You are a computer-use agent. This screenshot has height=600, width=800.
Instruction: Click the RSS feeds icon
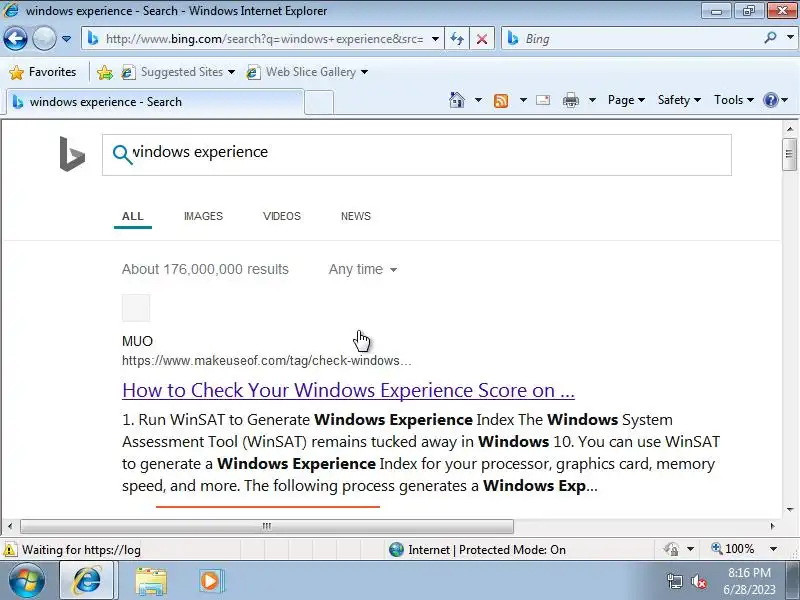pos(501,101)
